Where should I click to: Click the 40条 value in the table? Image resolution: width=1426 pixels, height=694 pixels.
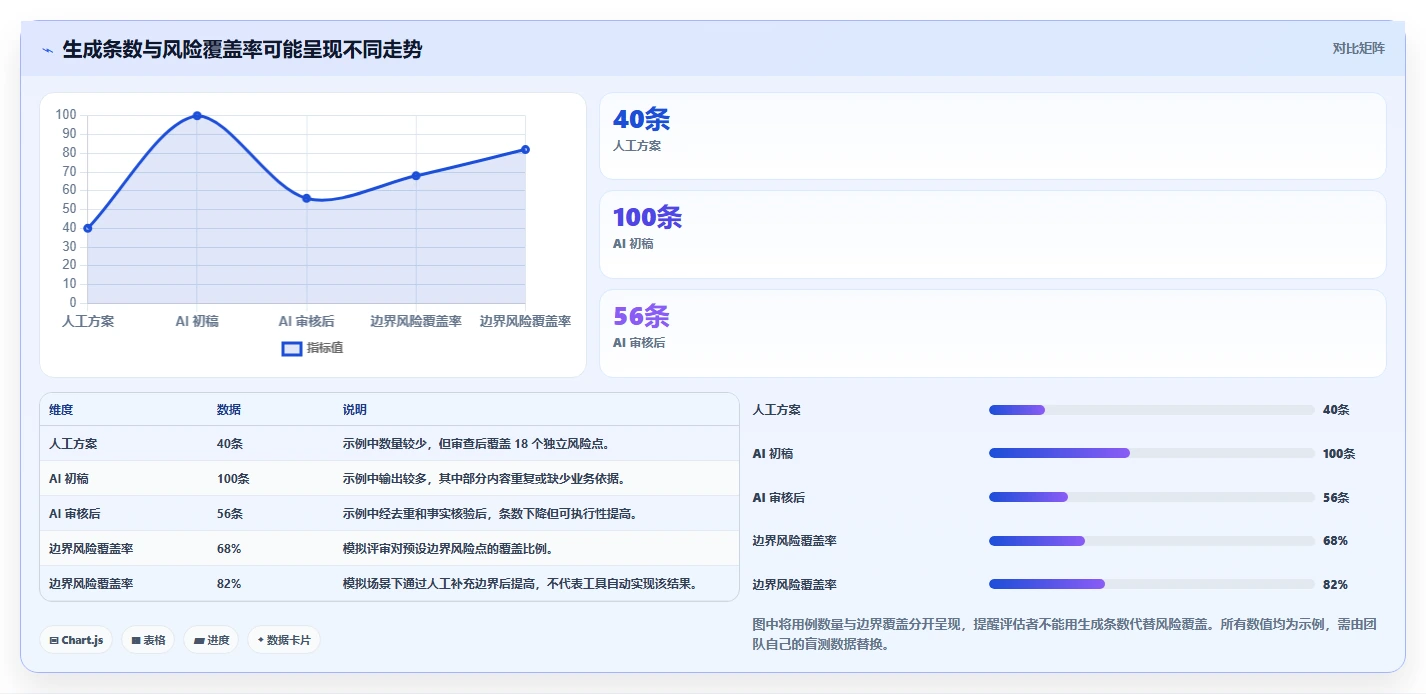point(230,444)
